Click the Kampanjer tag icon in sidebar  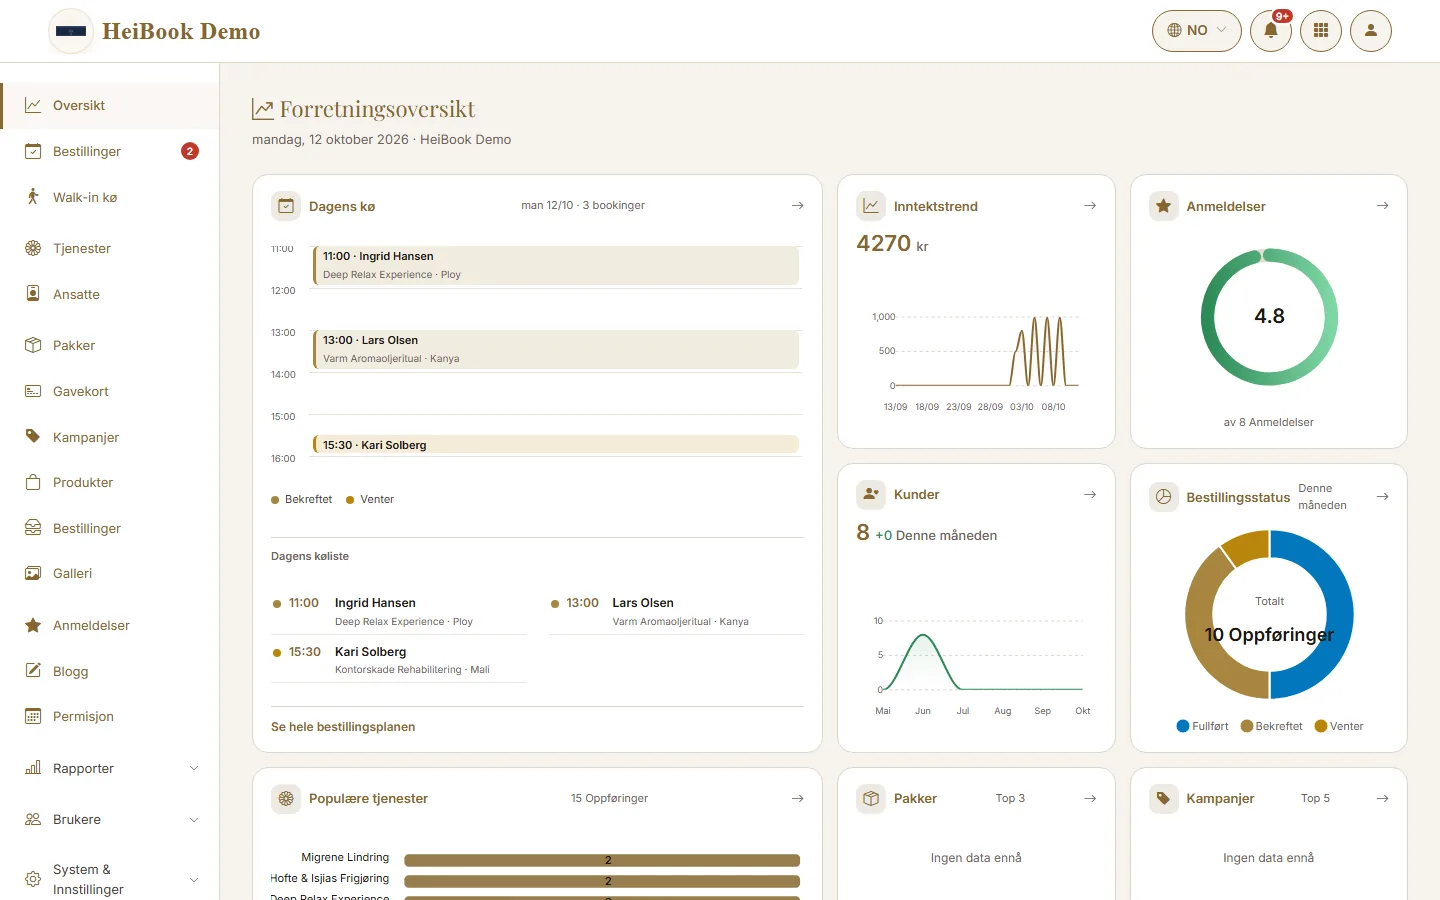coord(33,437)
